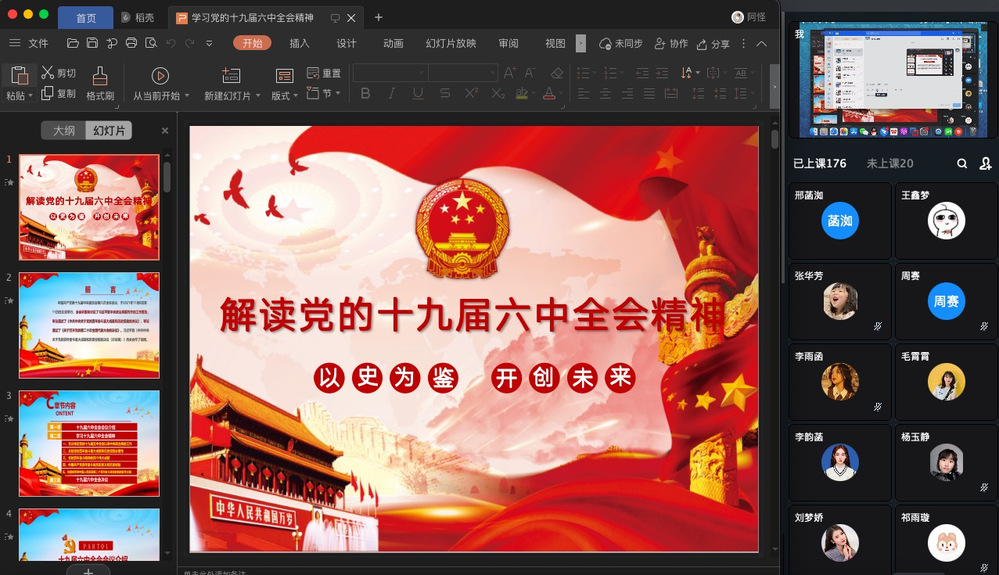The width and height of the screenshot is (999, 575).
Task: Toggle bold formatting
Action: [365, 94]
